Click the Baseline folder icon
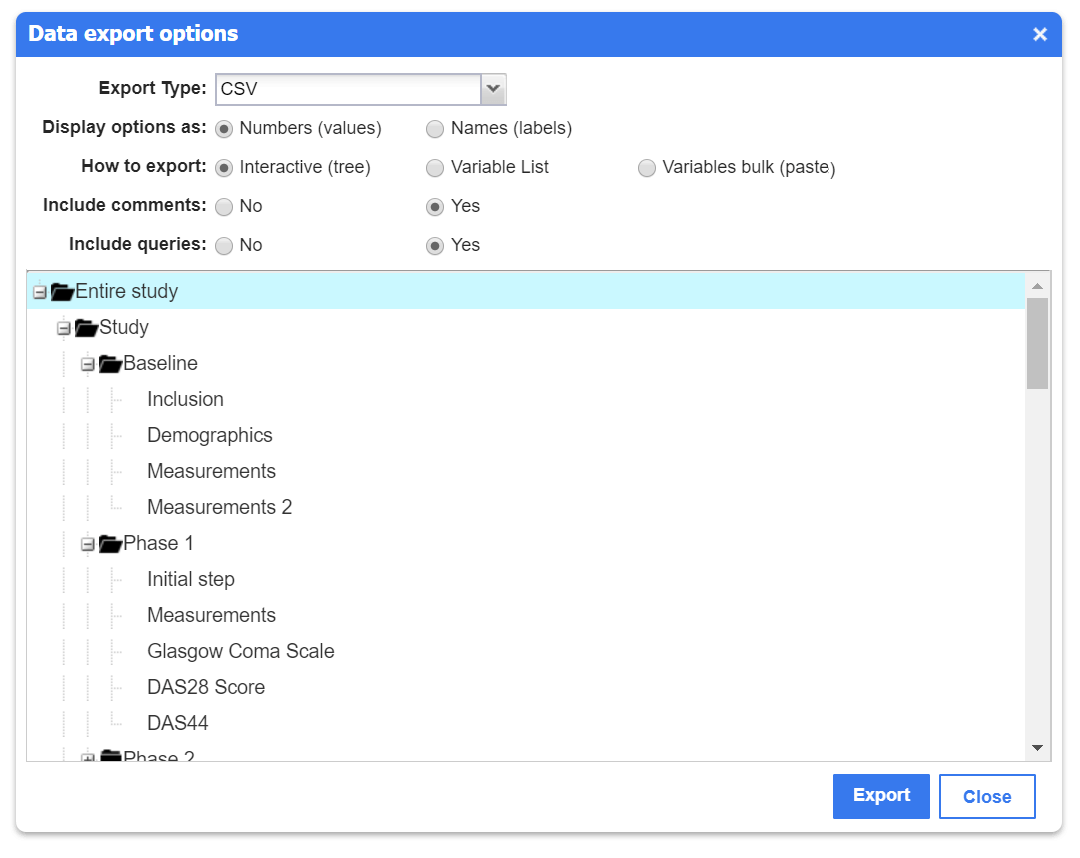Image resolution: width=1080 pixels, height=858 pixels. pos(110,364)
